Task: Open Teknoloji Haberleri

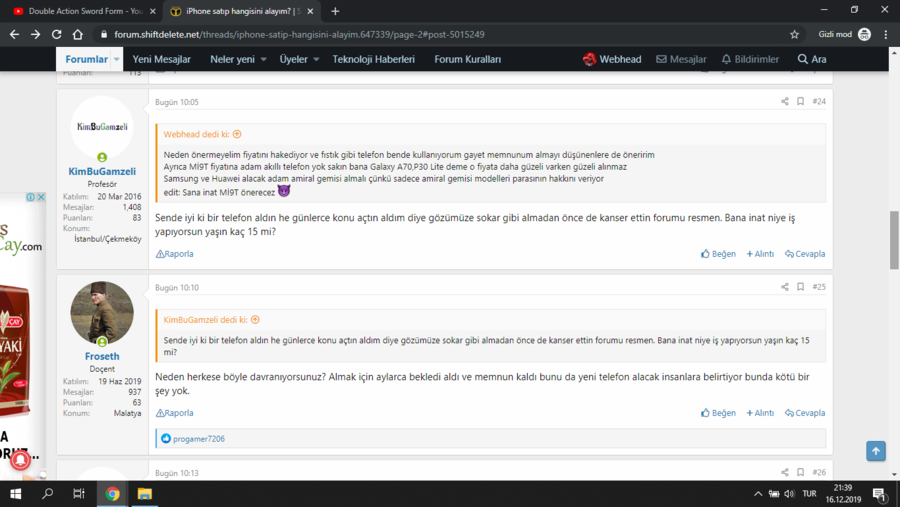Action: [x=374, y=59]
